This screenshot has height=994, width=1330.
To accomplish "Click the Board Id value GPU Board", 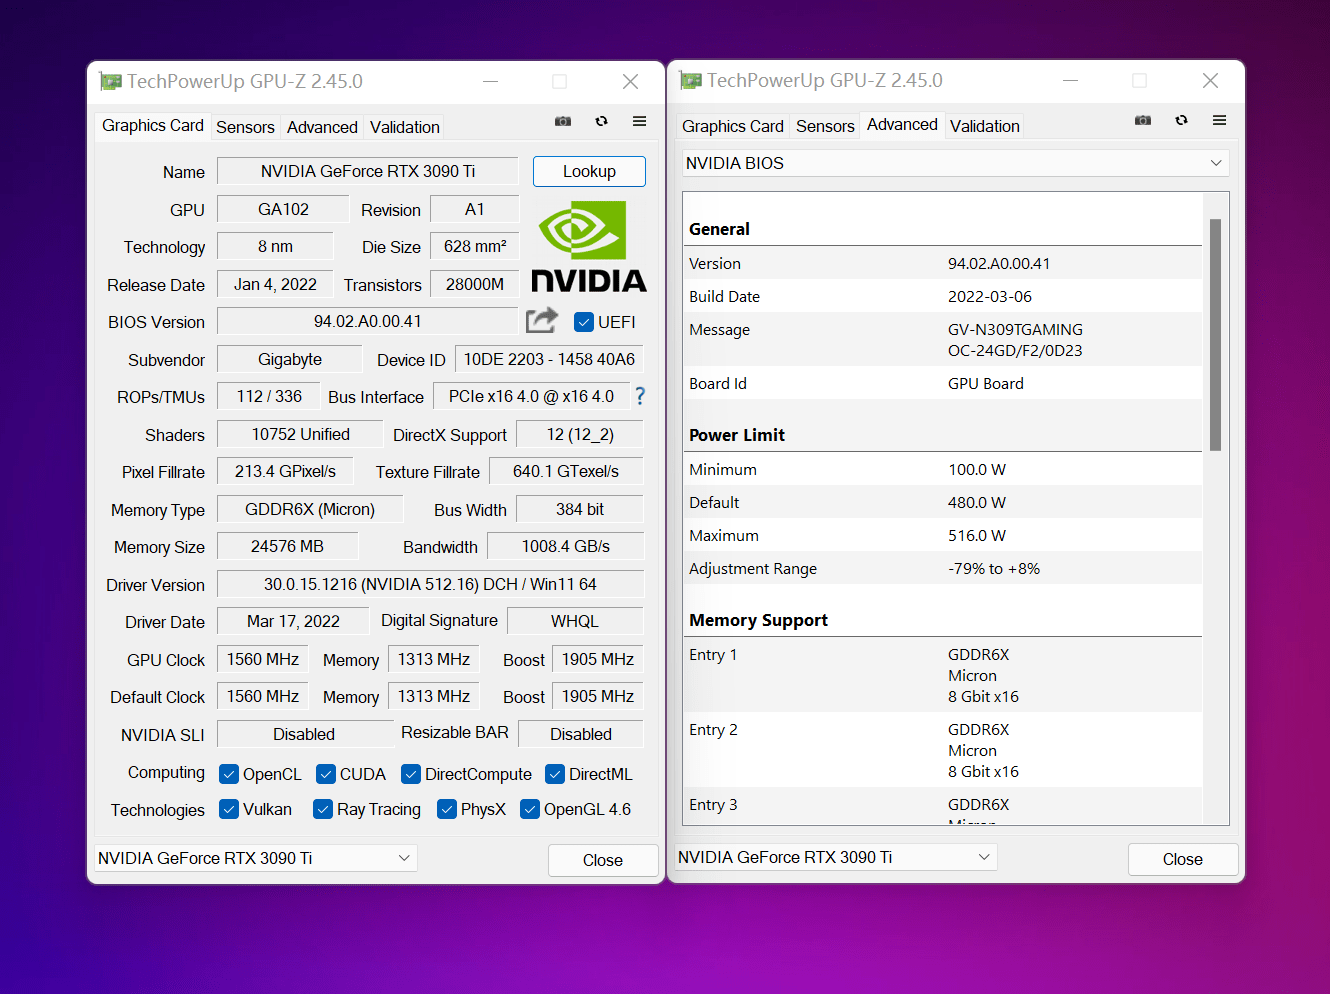I will [986, 383].
